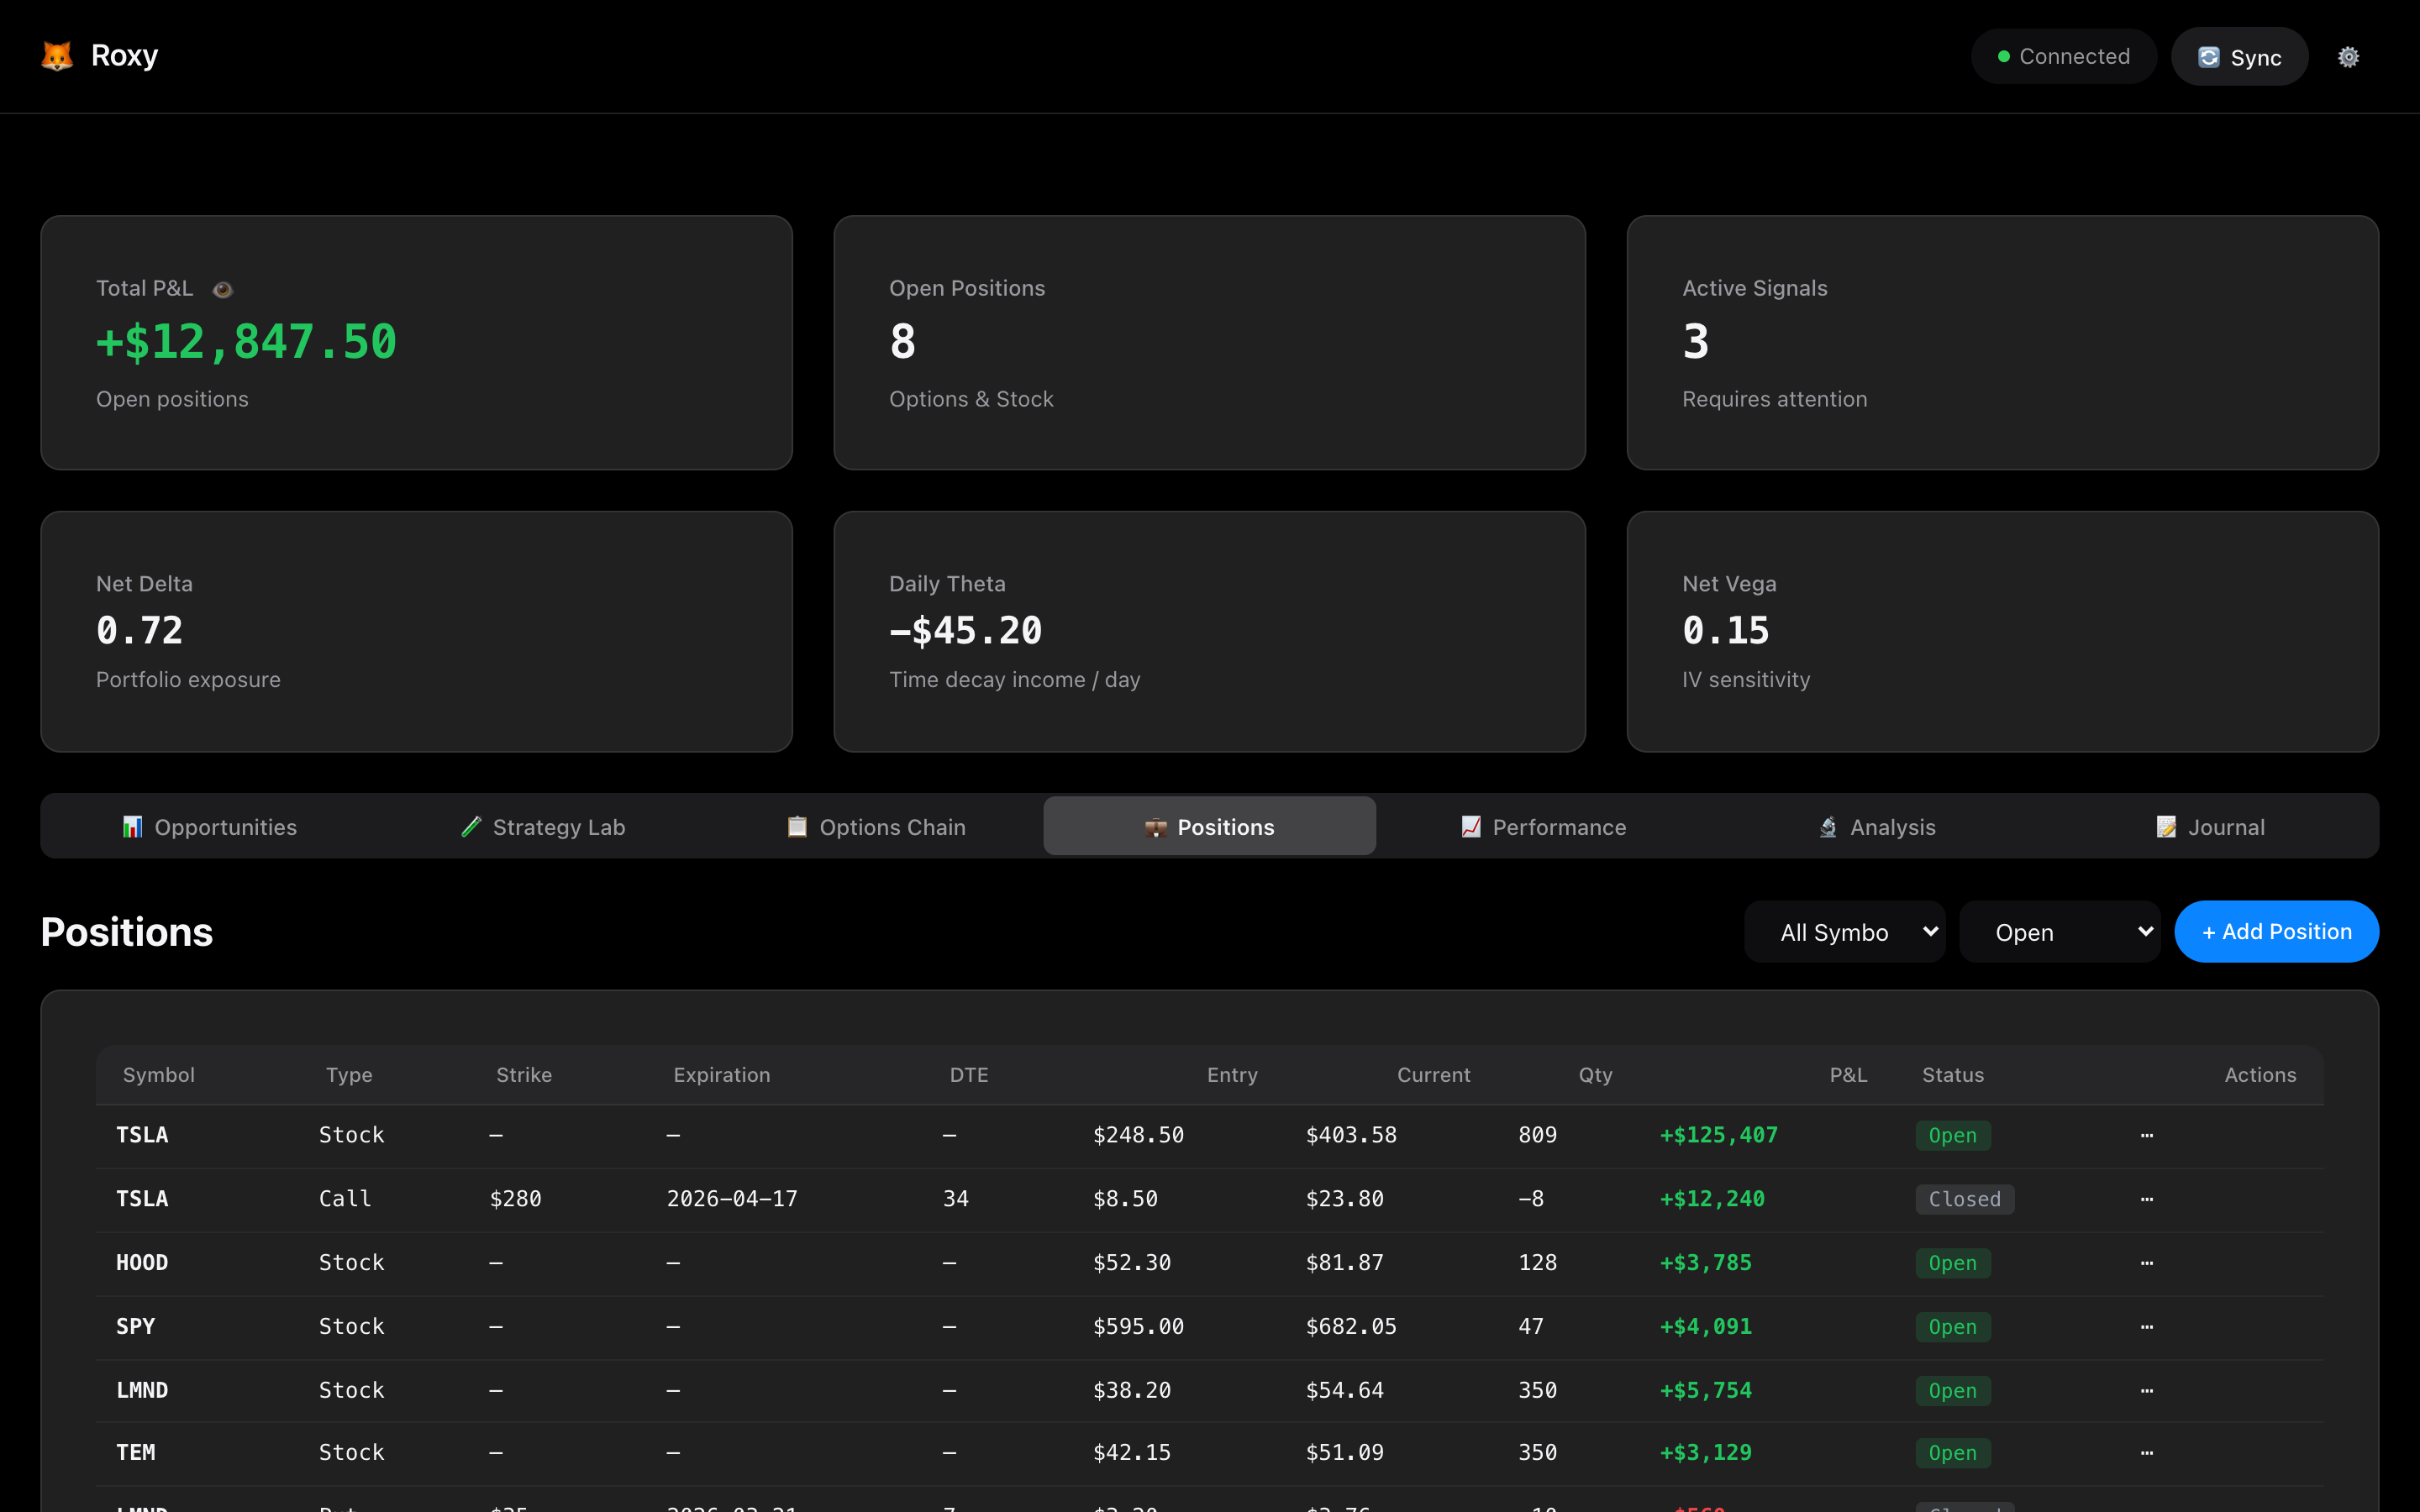
Task: Open actions menu for LMND Stock row
Action: tap(2146, 1391)
